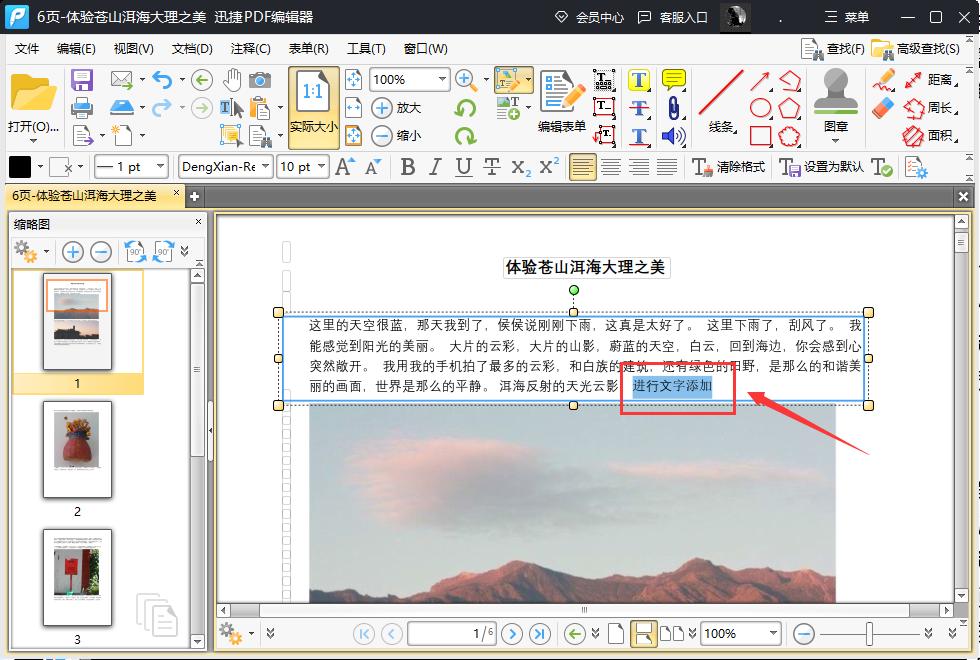Image resolution: width=980 pixels, height=660 pixels.
Task: Select the circle shape annotation tool
Action: pos(762,106)
